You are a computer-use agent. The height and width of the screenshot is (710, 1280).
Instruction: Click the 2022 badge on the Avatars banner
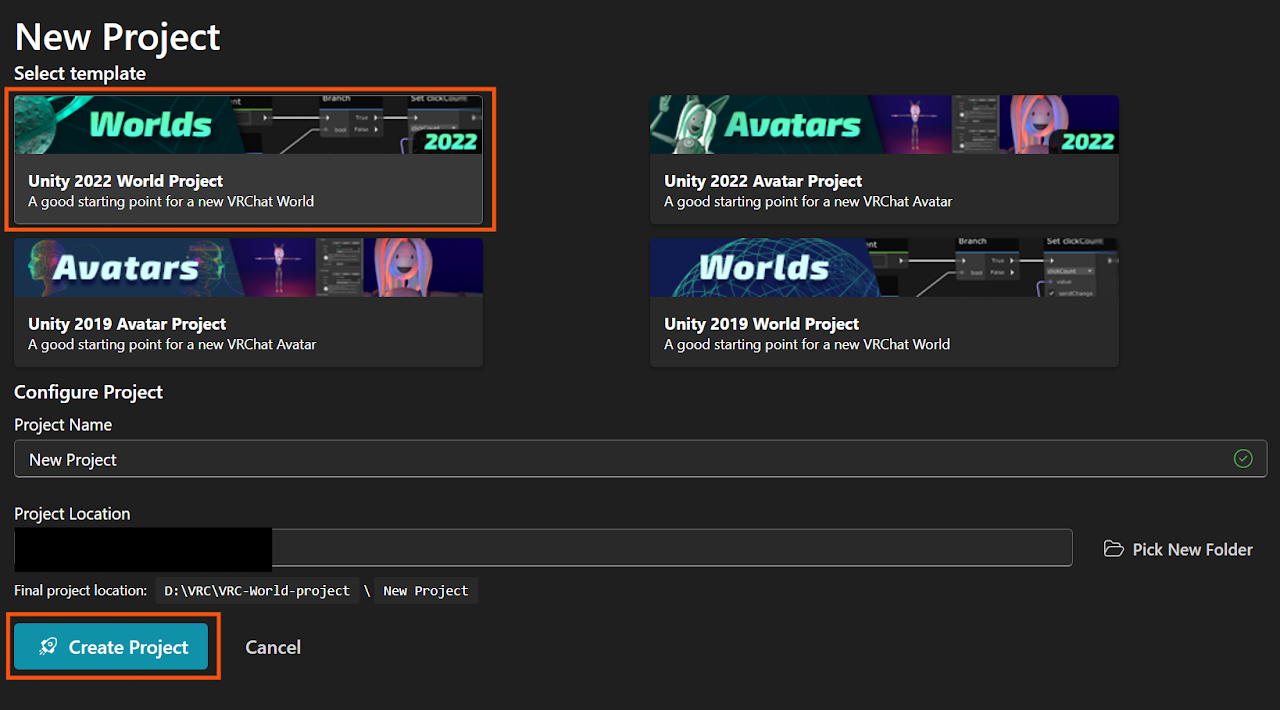click(x=1086, y=140)
